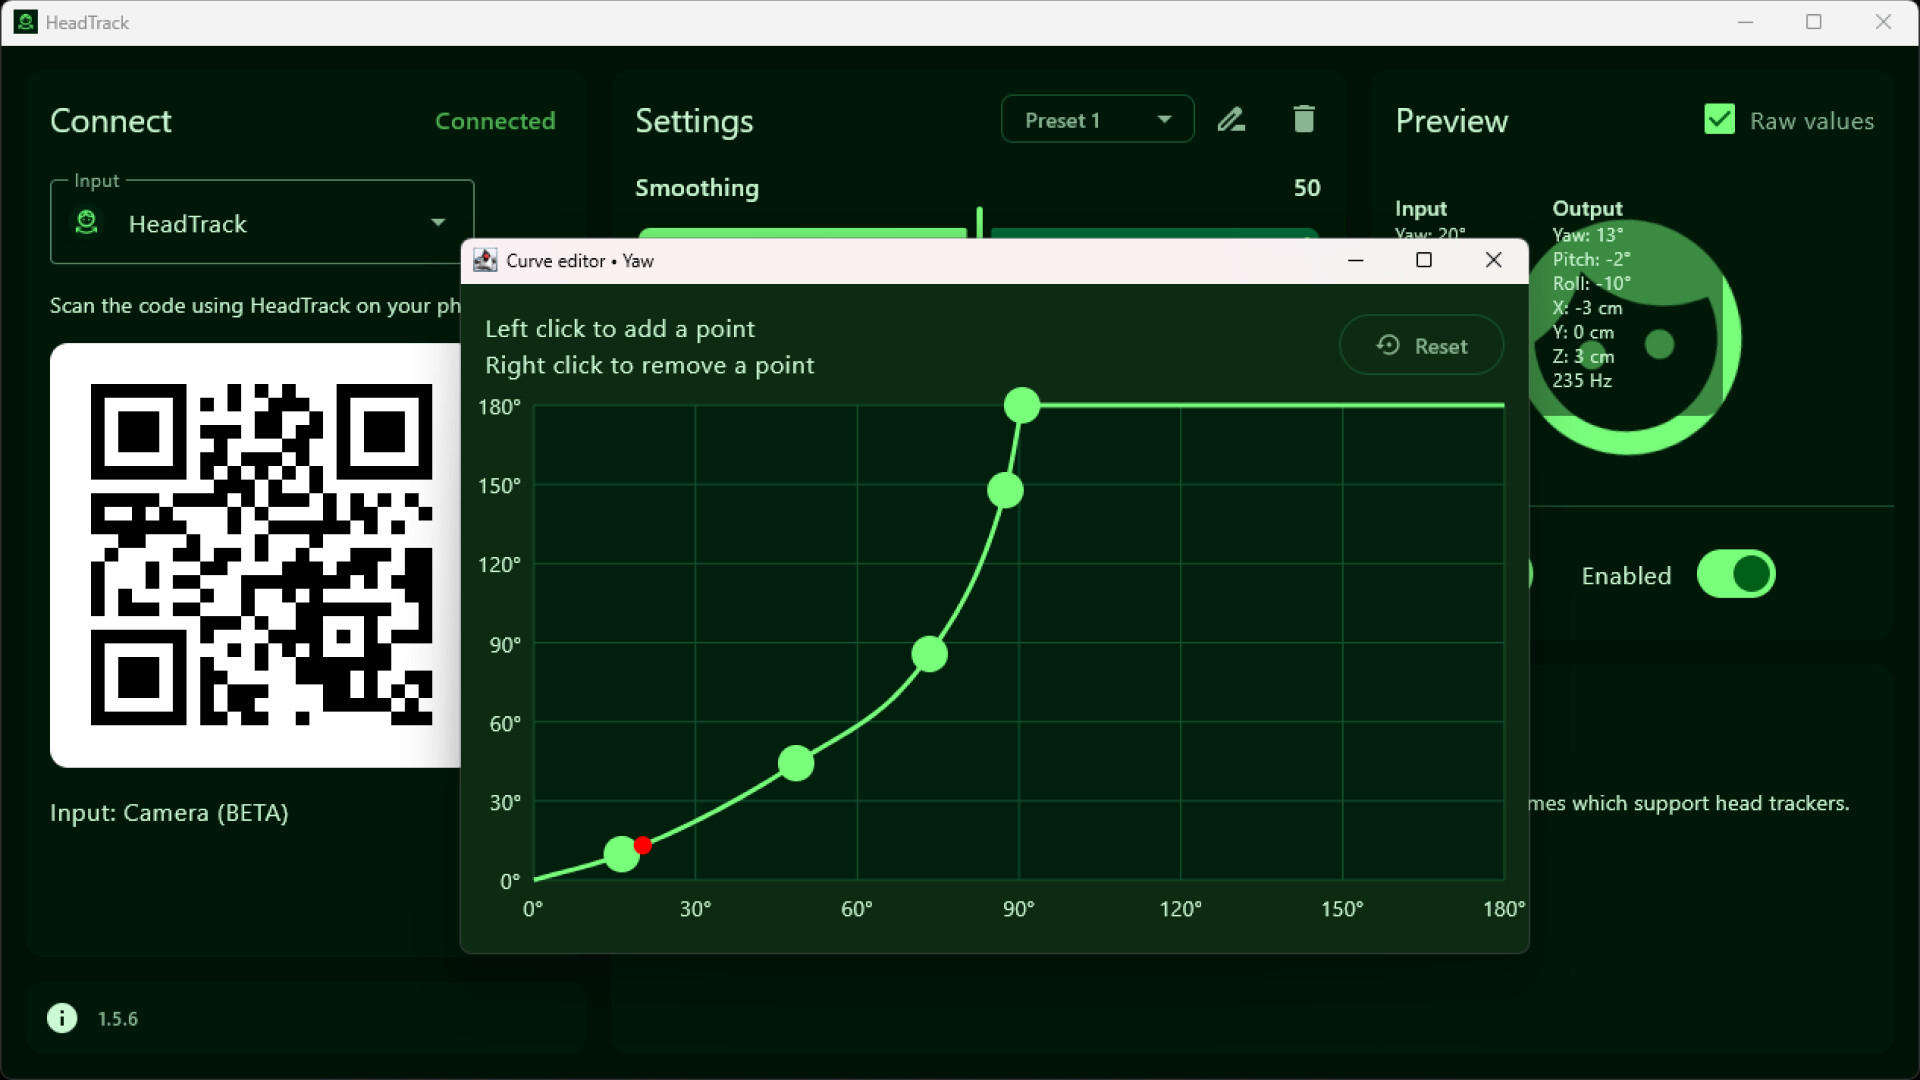This screenshot has width=1920, height=1080.
Task: Click the 'Left click to add a point' hint
Action: tap(620, 329)
